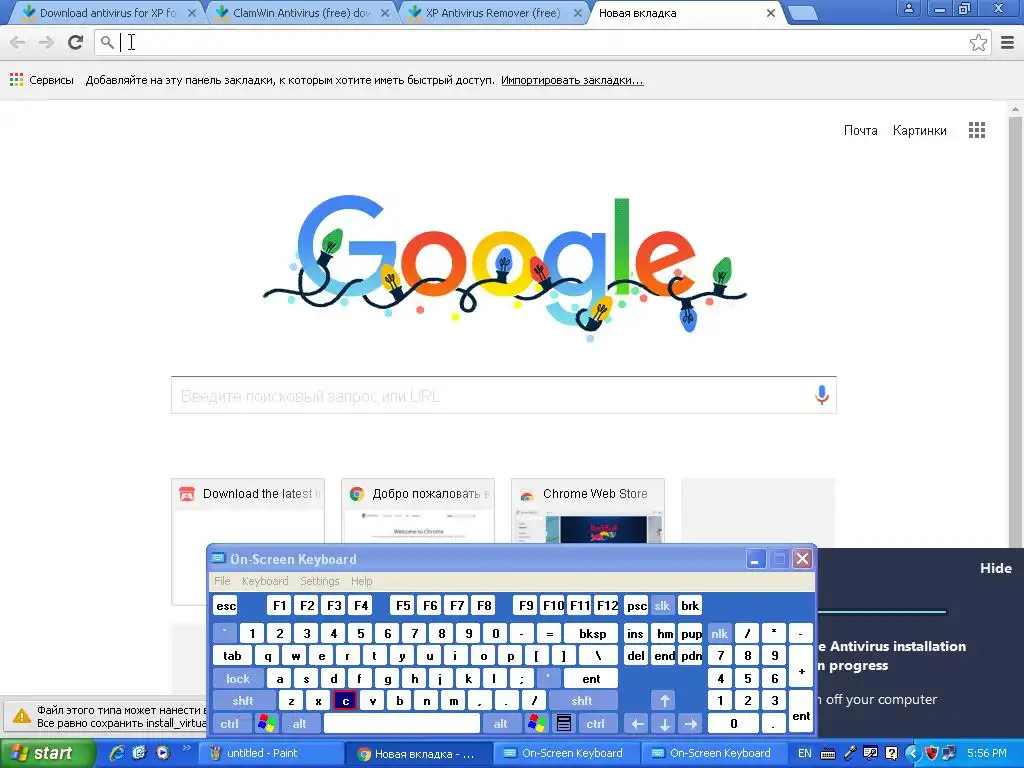Click the new tab button

click(x=802, y=12)
